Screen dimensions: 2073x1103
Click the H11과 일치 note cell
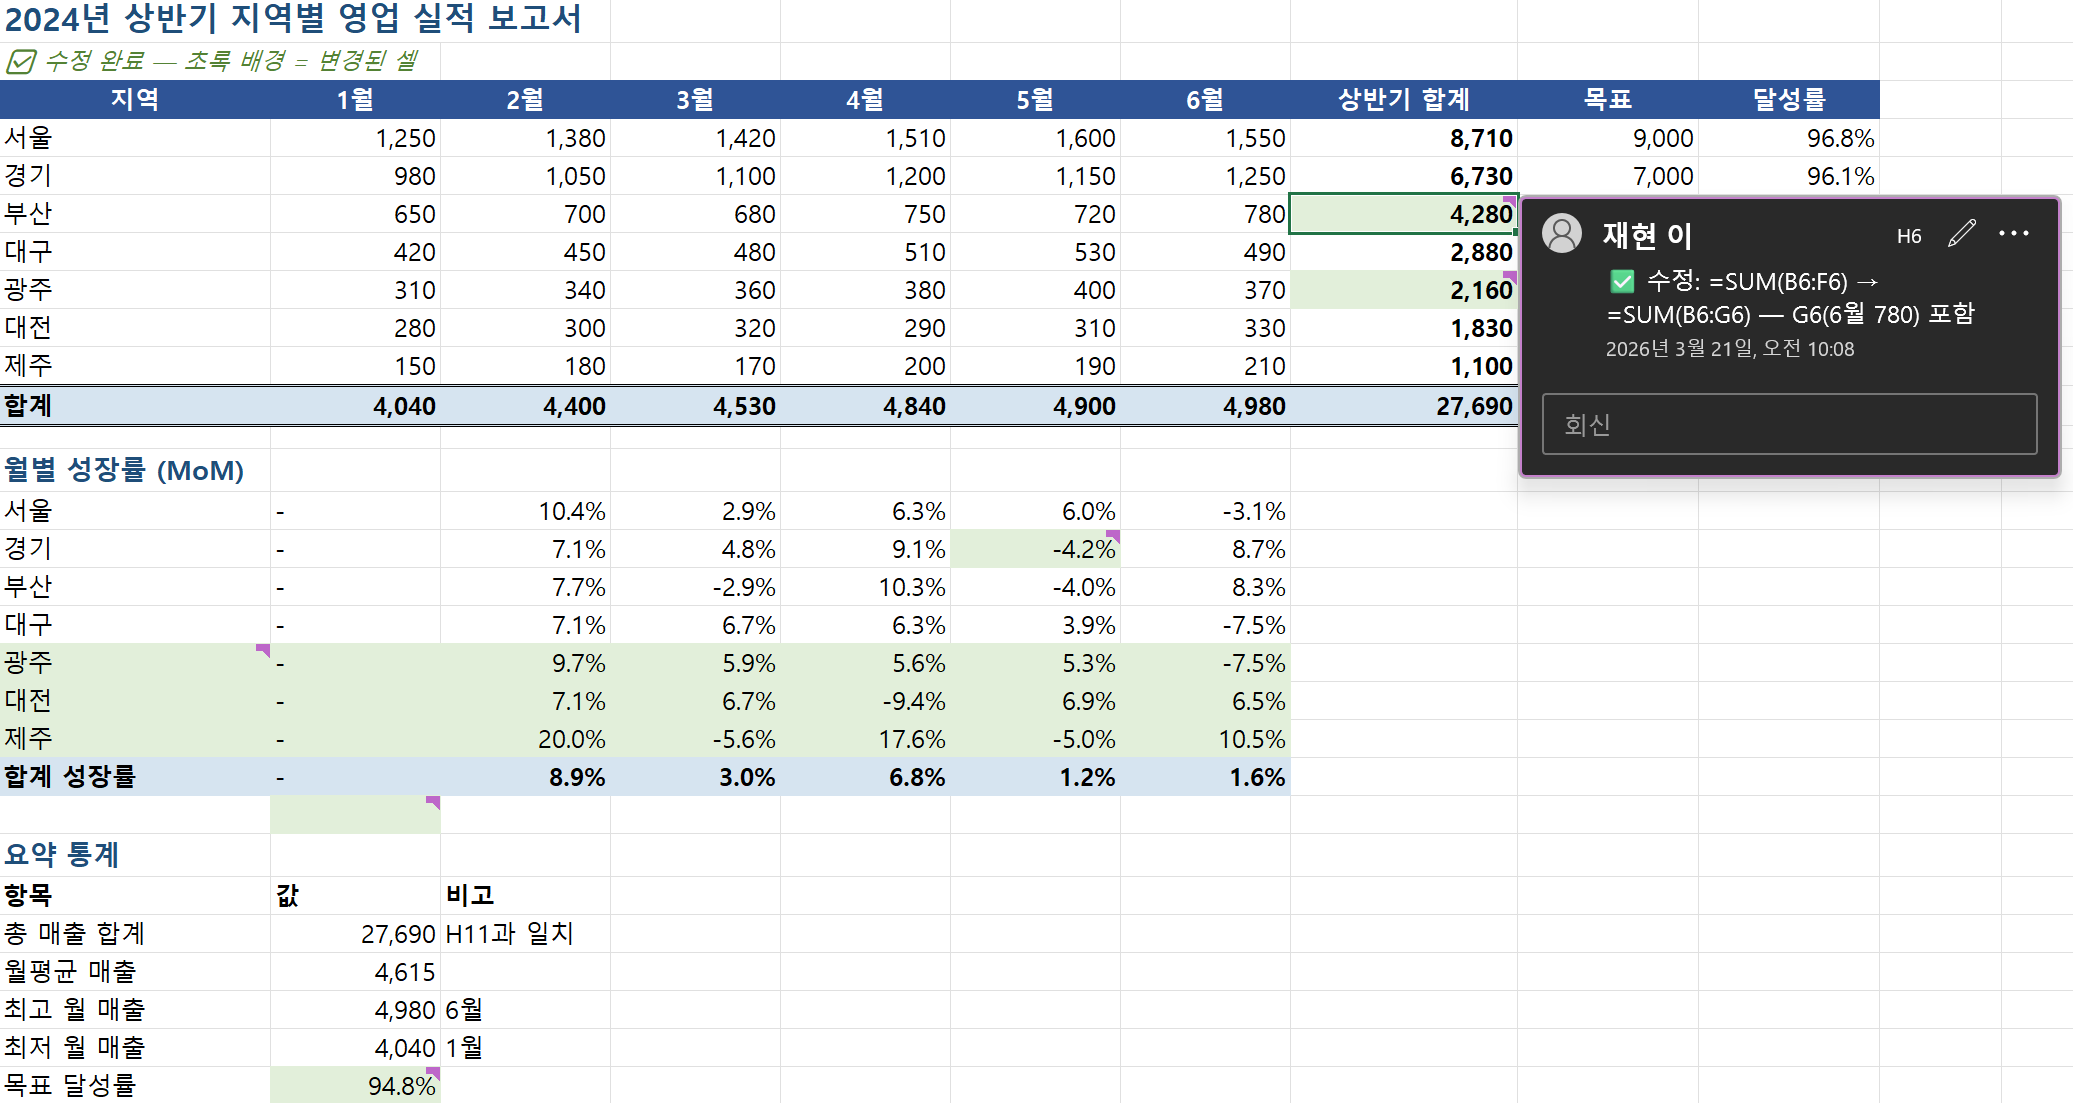(510, 934)
